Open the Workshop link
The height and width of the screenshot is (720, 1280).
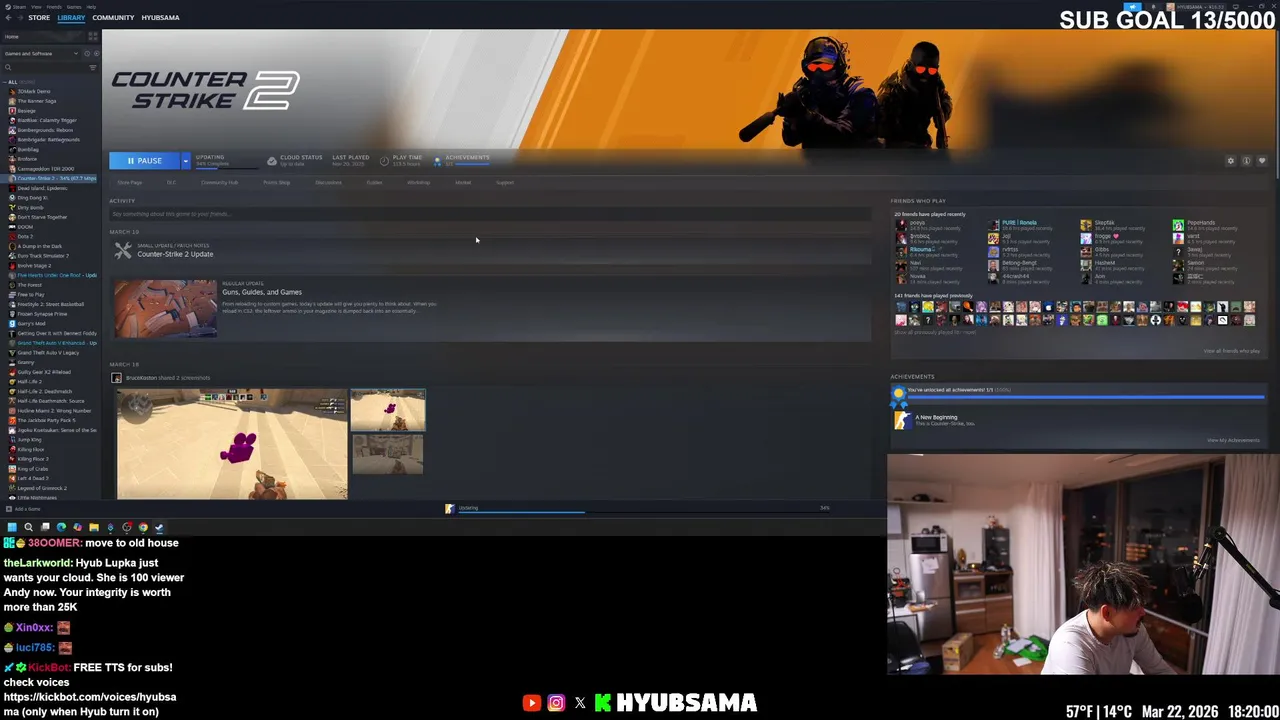coord(418,183)
